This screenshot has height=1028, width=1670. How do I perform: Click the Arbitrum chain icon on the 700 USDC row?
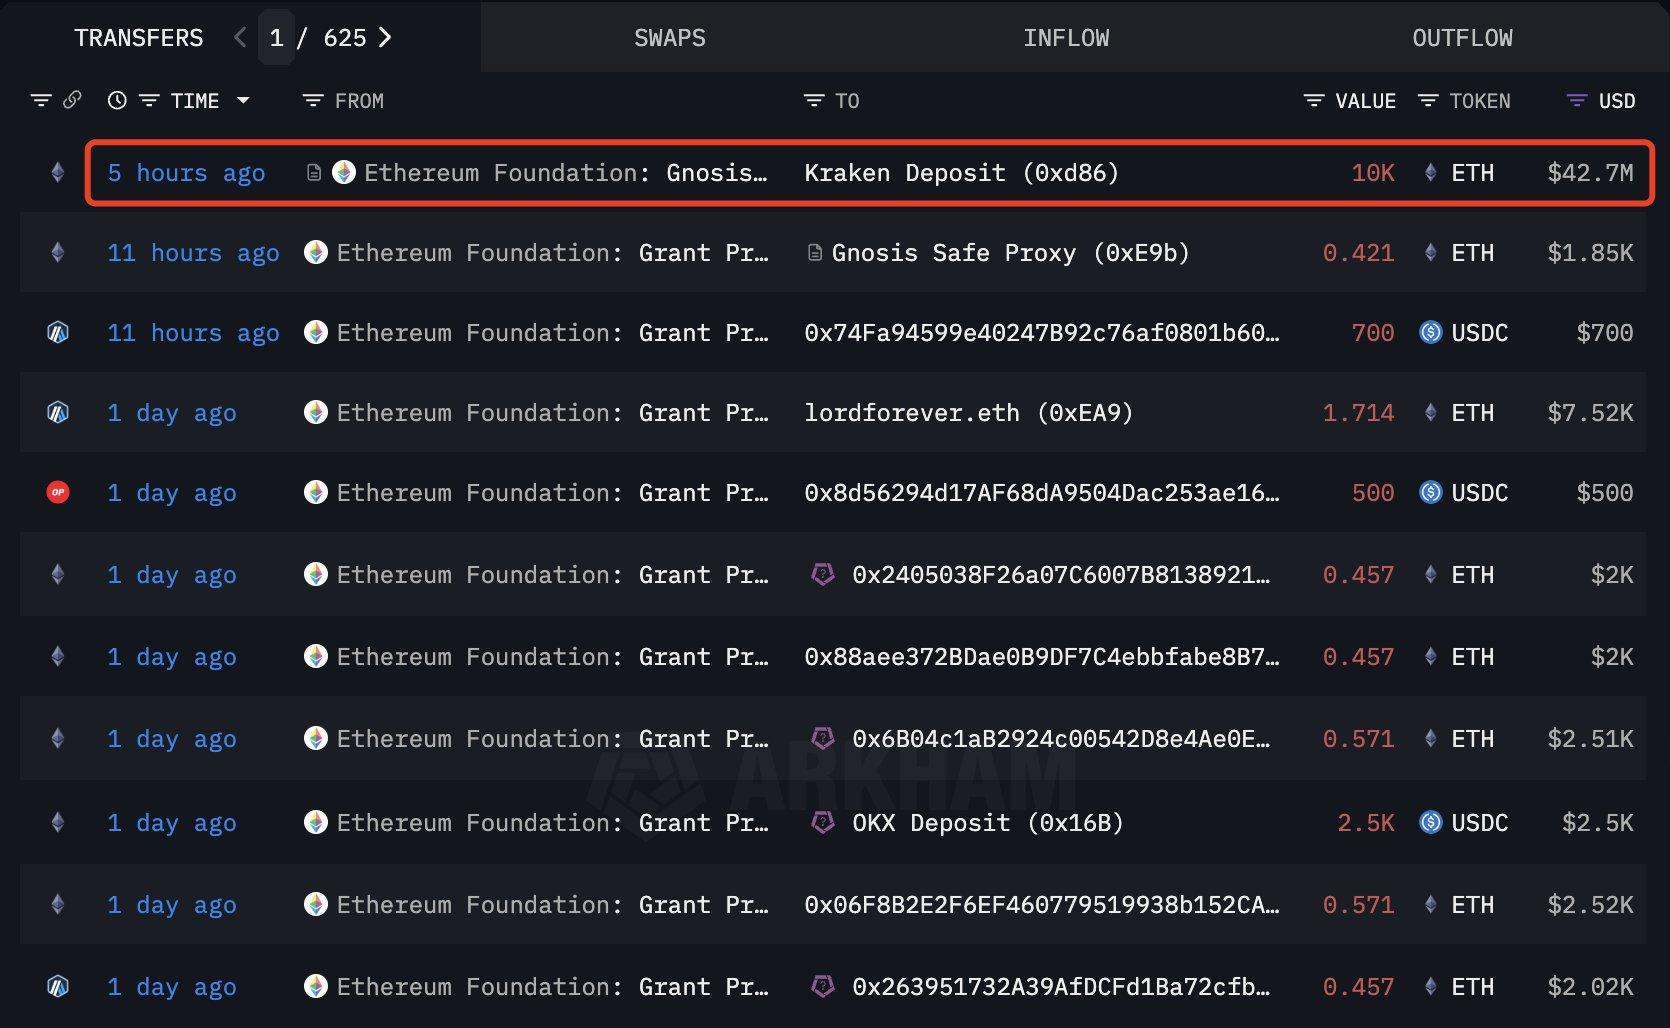58,332
